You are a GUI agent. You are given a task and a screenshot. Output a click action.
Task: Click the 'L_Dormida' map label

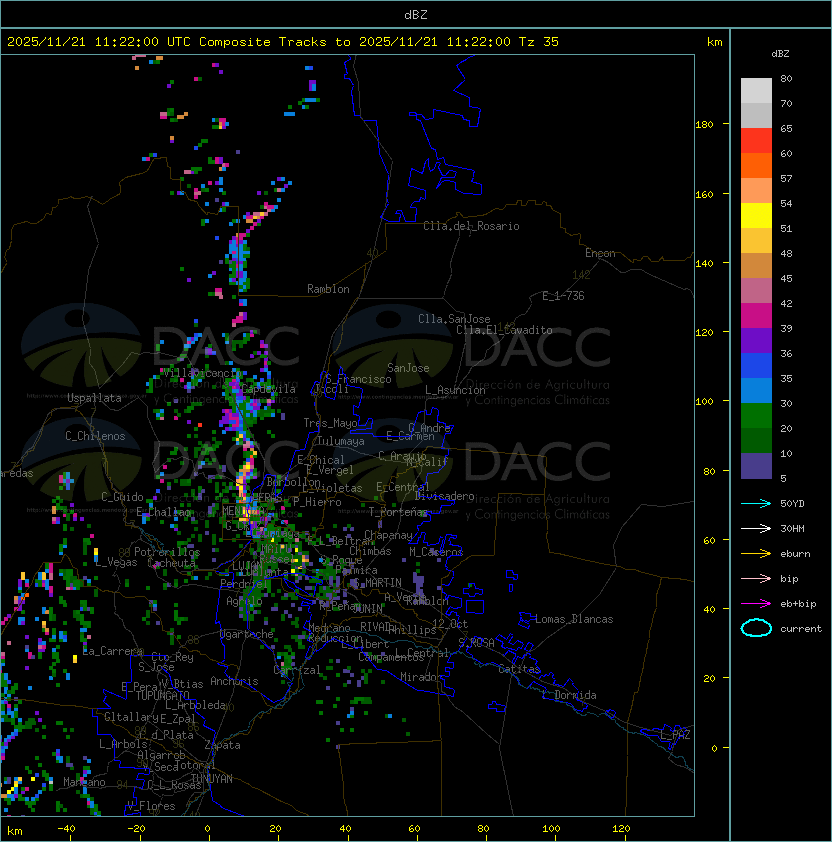click(x=569, y=695)
